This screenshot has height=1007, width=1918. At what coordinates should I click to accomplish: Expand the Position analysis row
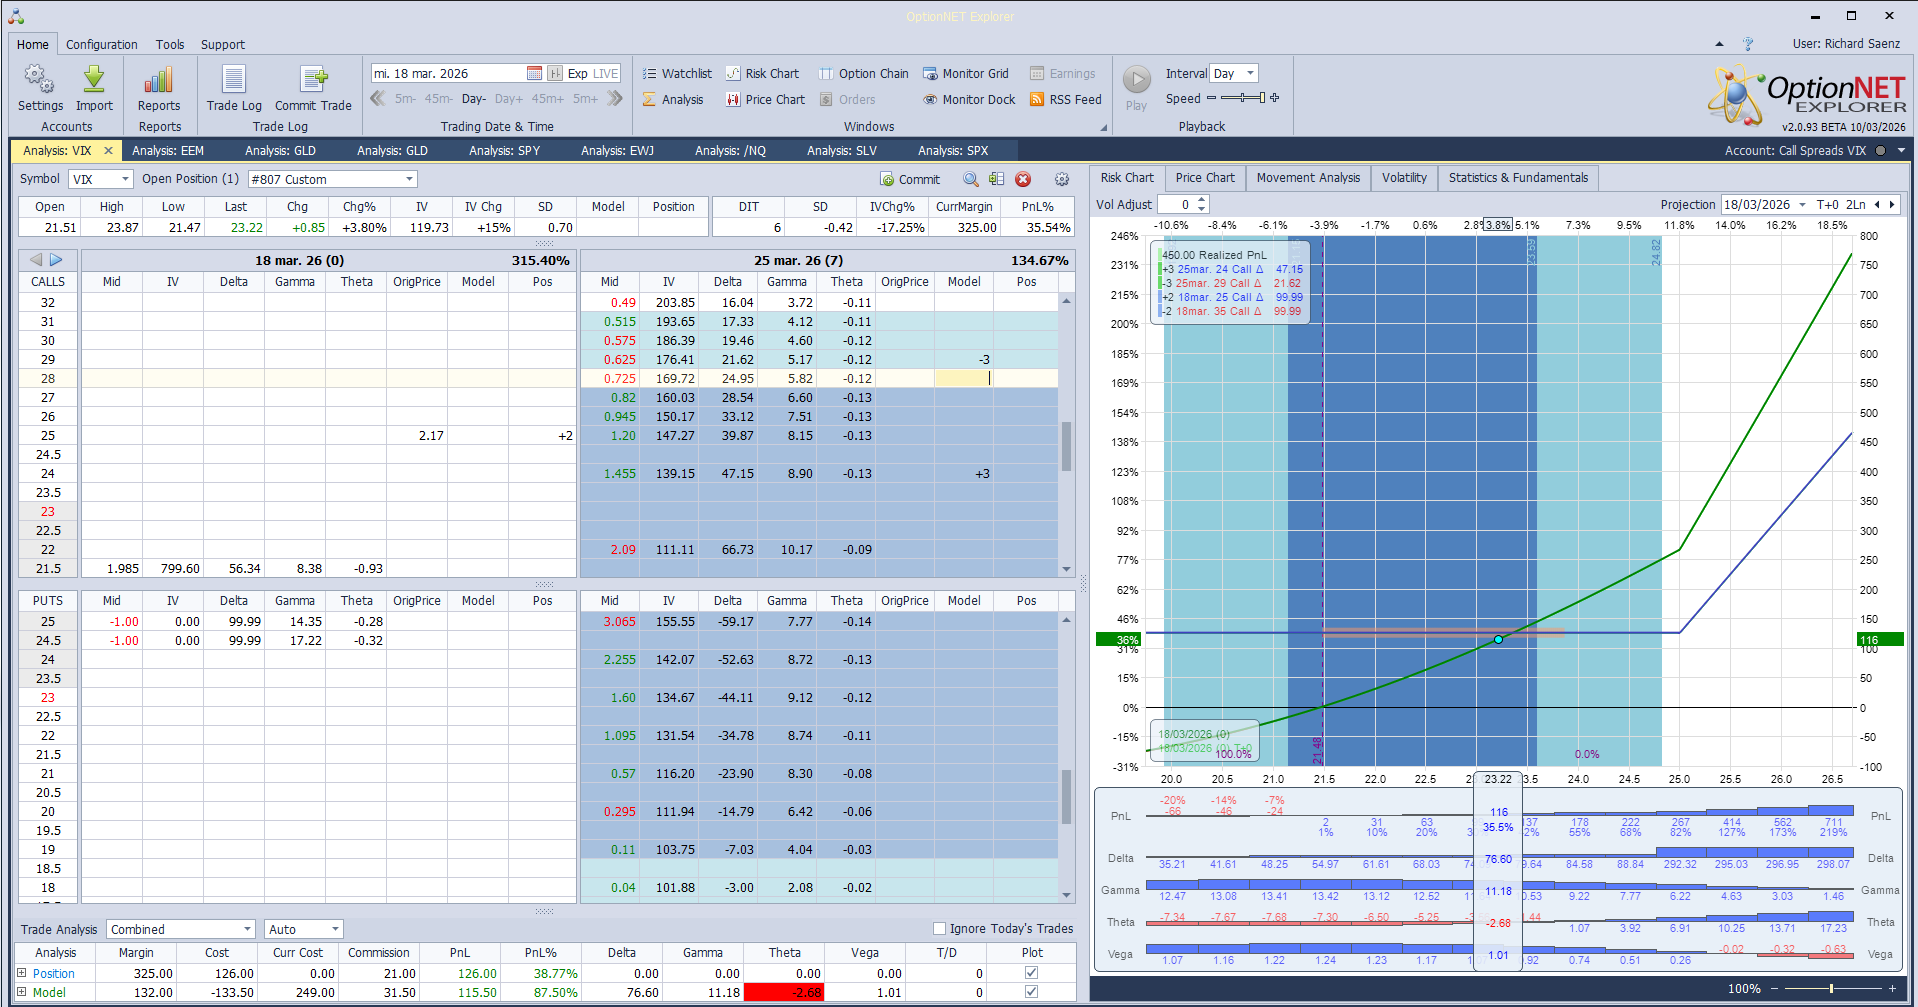click(x=22, y=972)
